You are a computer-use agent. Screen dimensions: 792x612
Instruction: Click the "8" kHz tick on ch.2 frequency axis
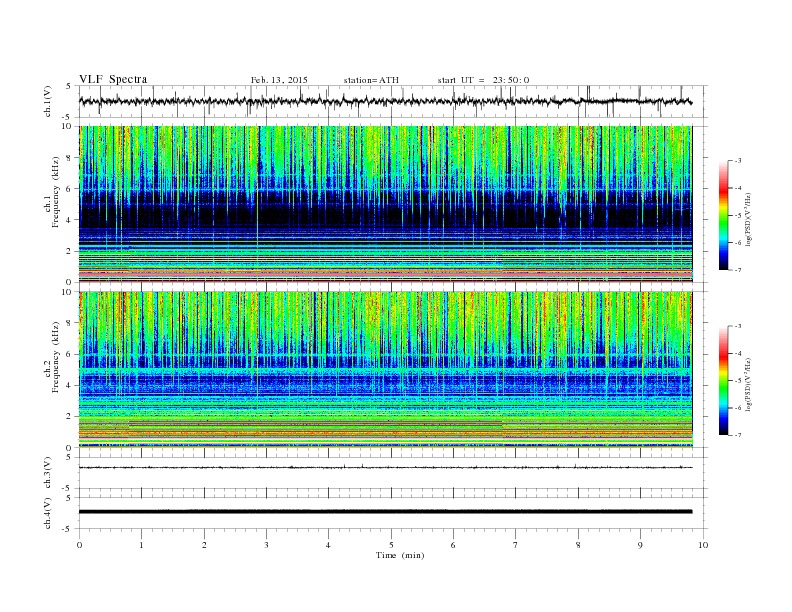tap(70, 323)
